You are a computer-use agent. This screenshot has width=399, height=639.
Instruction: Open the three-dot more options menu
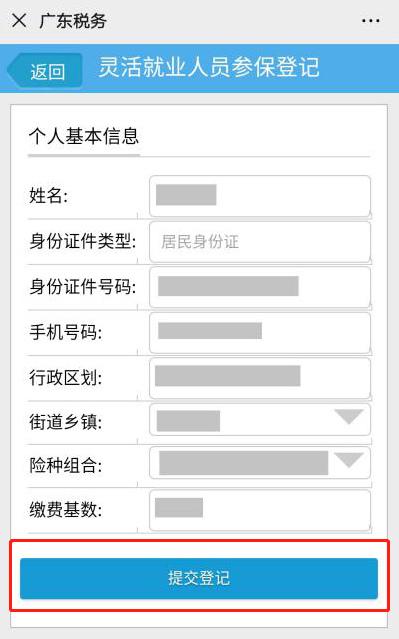click(370, 20)
